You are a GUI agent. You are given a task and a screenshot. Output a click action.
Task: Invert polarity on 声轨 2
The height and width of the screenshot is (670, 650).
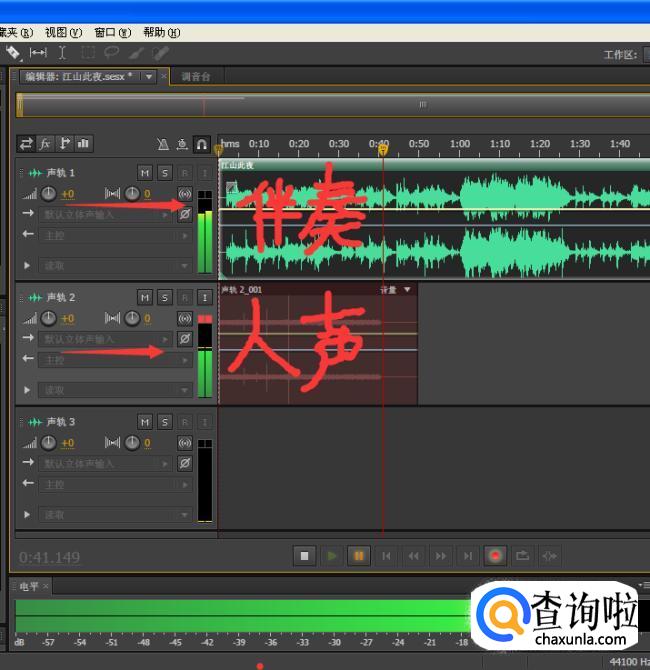tap(185, 339)
